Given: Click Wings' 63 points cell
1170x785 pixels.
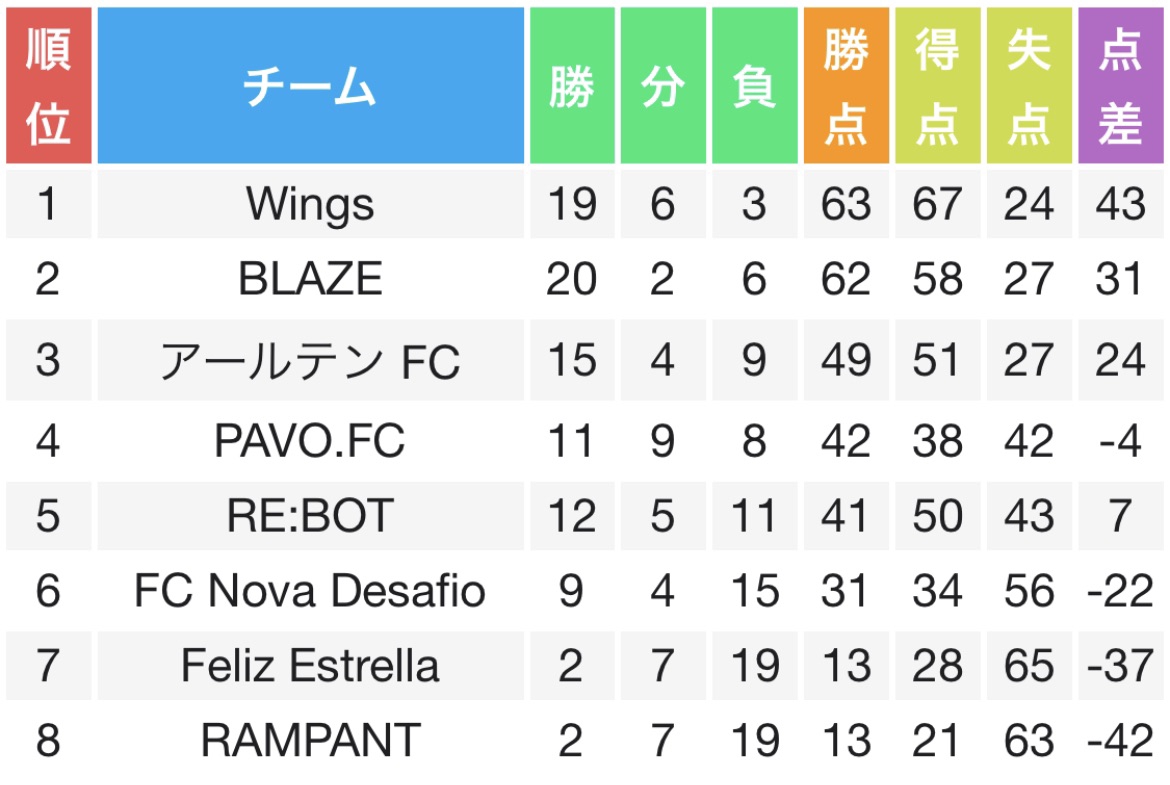Looking at the screenshot, I should 846,204.
